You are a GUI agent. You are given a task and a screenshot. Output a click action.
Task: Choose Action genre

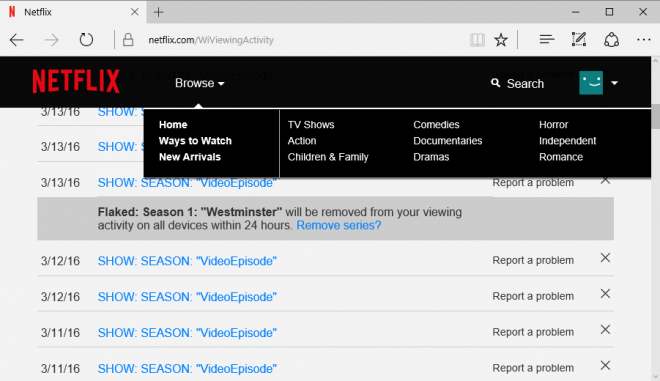pyautogui.click(x=302, y=141)
